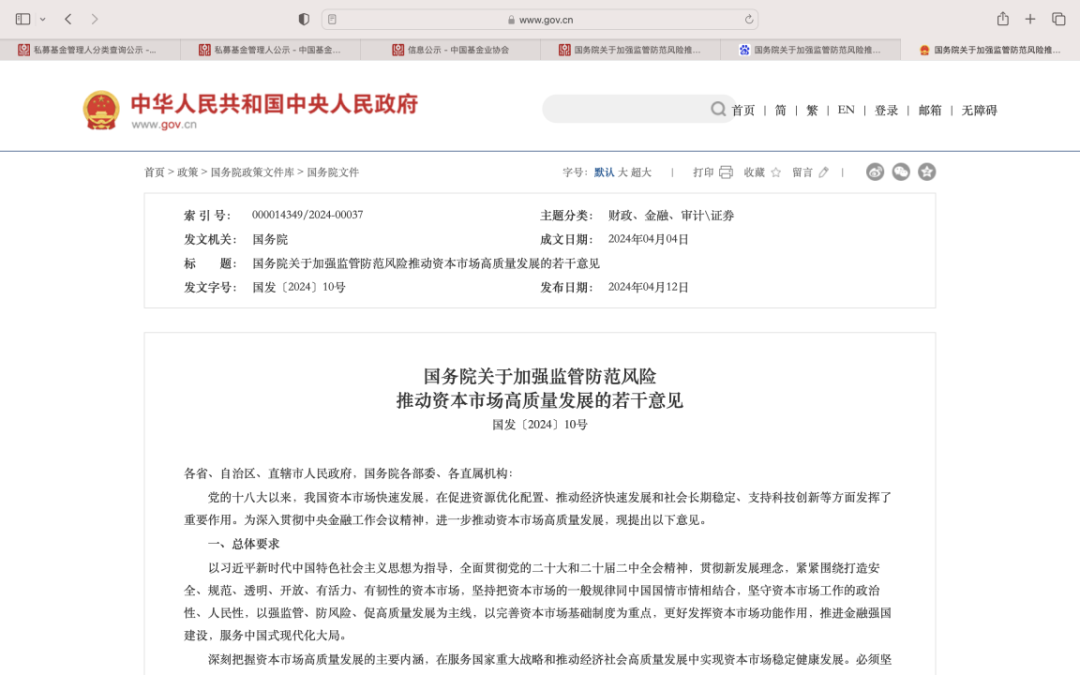Switch to 私募基金管理人公示 - 中国基金 tab
1080x675 pixels.
270,50
